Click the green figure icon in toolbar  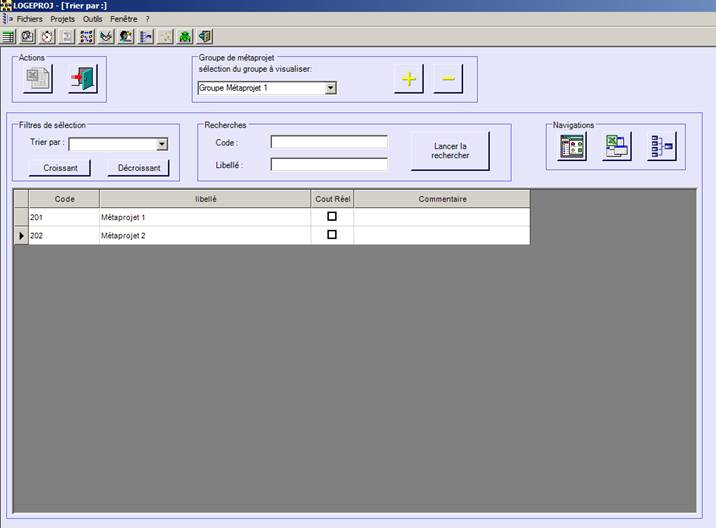click(x=185, y=37)
